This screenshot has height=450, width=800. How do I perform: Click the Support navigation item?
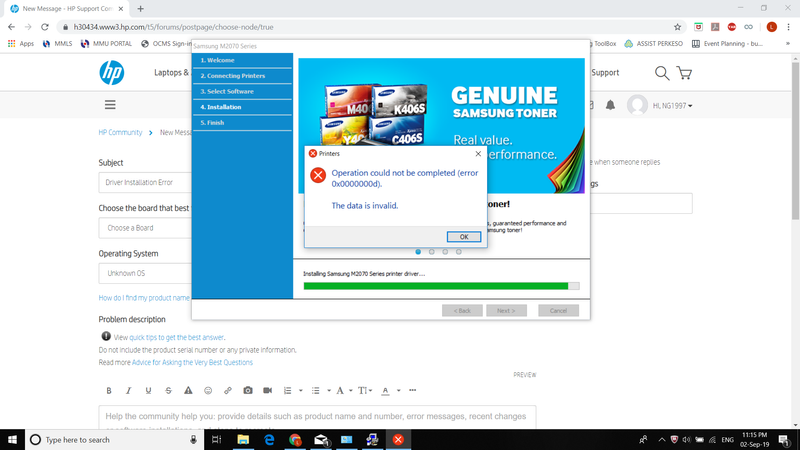605,73
